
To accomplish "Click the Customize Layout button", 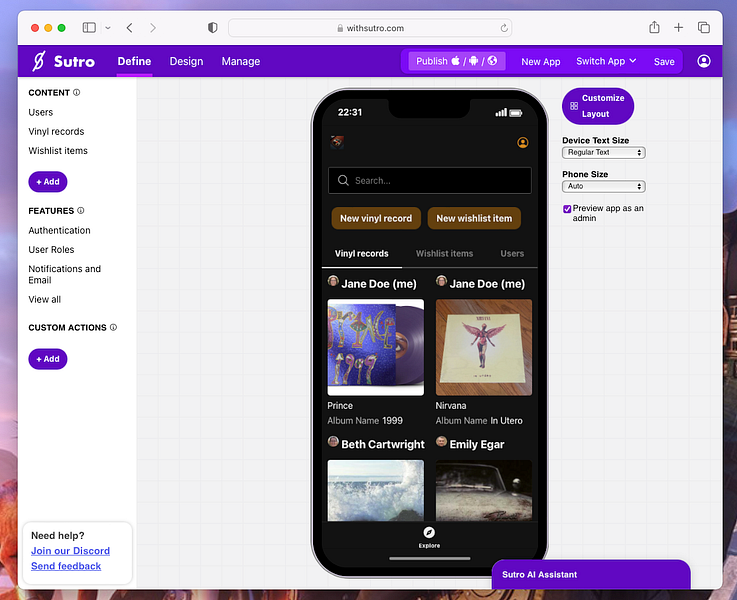I will pyautogui.click(x=598, y=106).
